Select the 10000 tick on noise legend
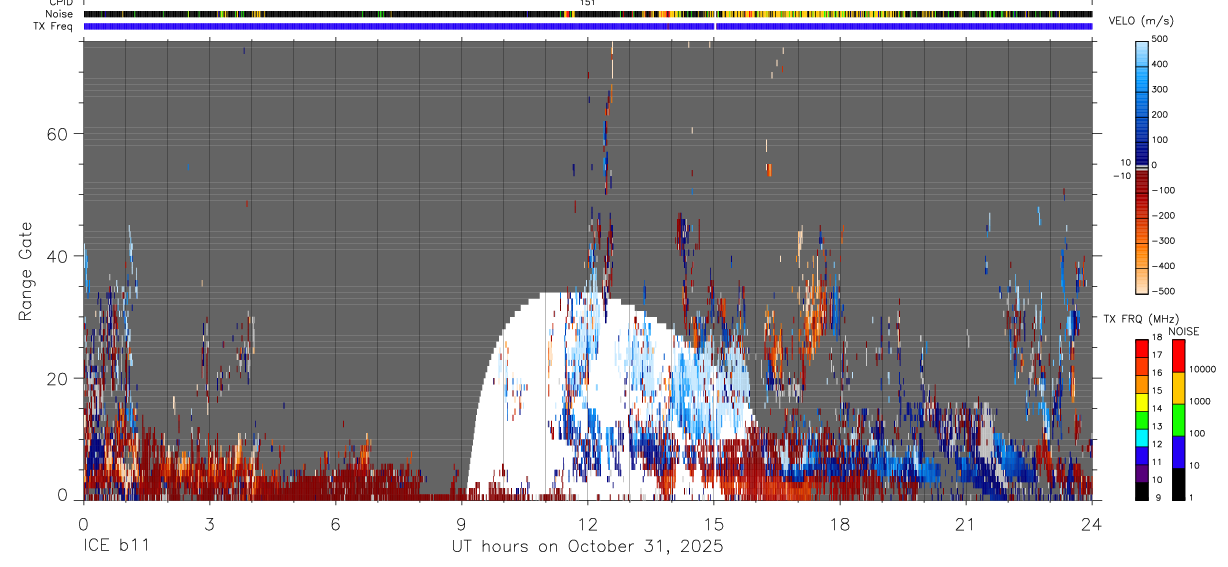1228x567 pixels. (1204, 370)
